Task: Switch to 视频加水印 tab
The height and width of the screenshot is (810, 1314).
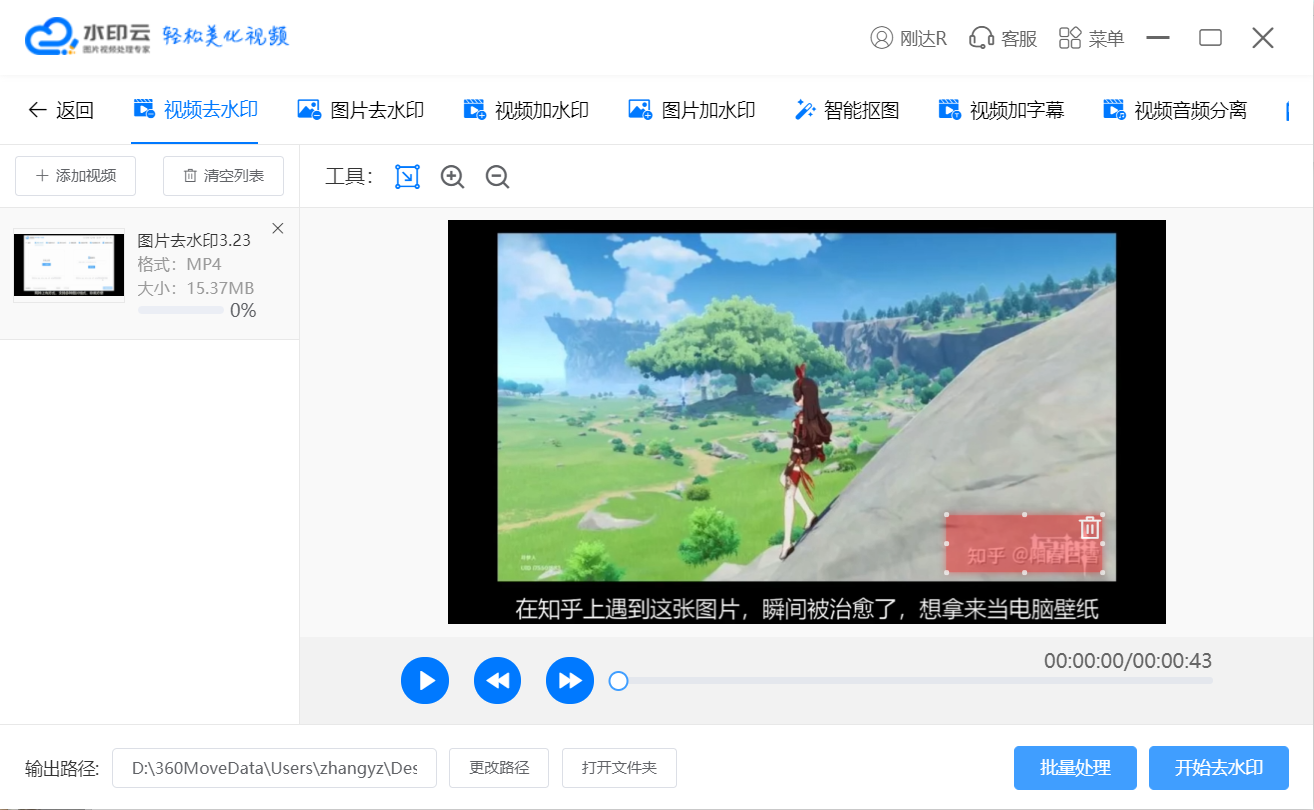Action: [526, 110]
